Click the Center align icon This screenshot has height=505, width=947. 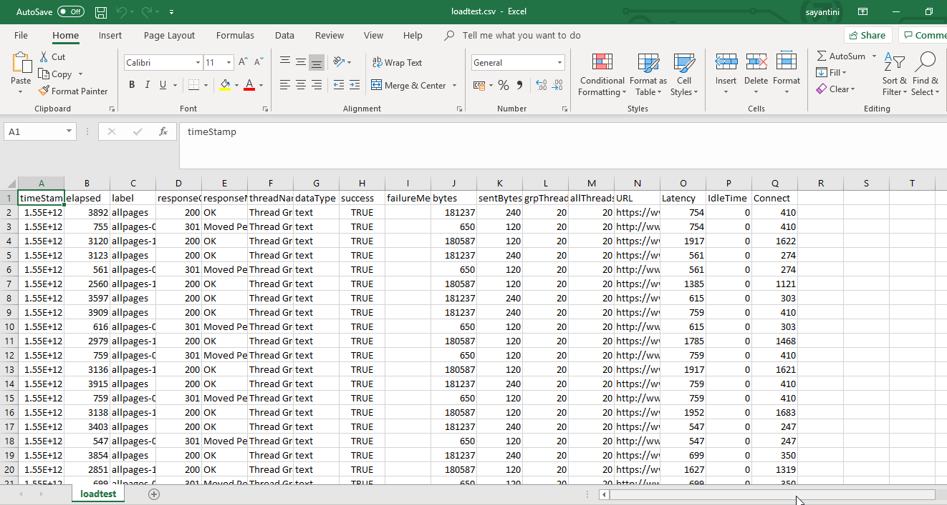(x=300, y=86)
